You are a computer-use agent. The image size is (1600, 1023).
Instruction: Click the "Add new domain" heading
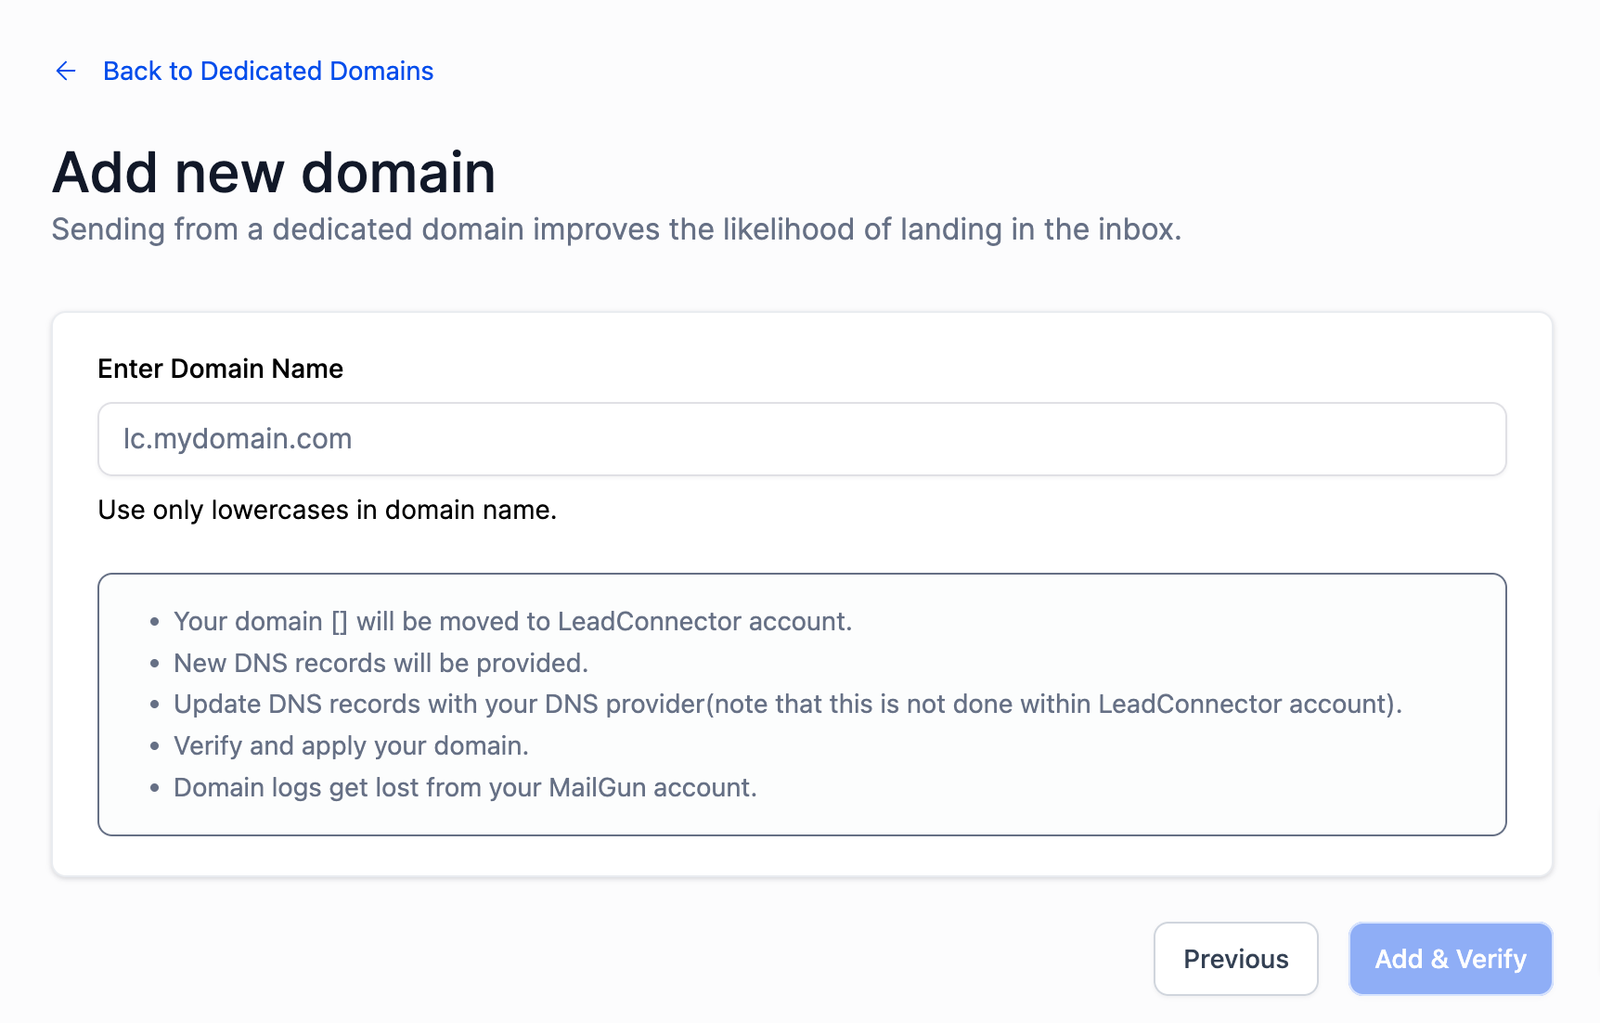click(274, 172)
